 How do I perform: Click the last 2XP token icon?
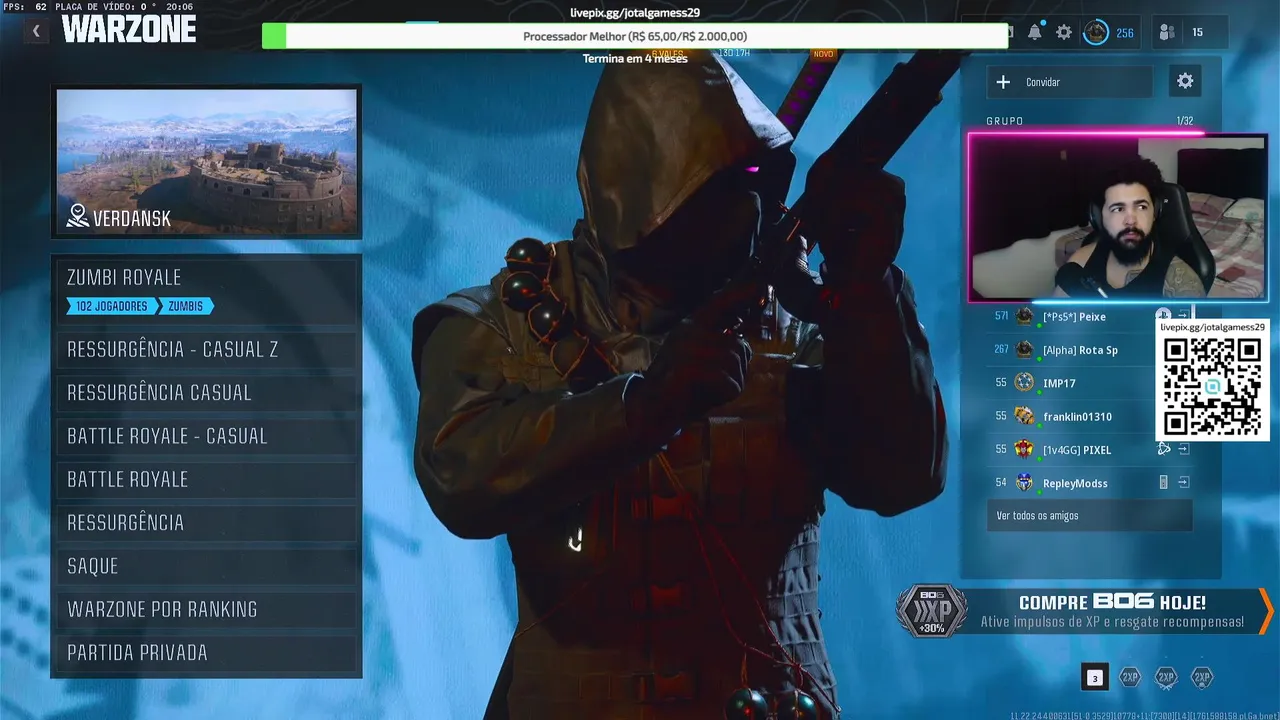1202,677
